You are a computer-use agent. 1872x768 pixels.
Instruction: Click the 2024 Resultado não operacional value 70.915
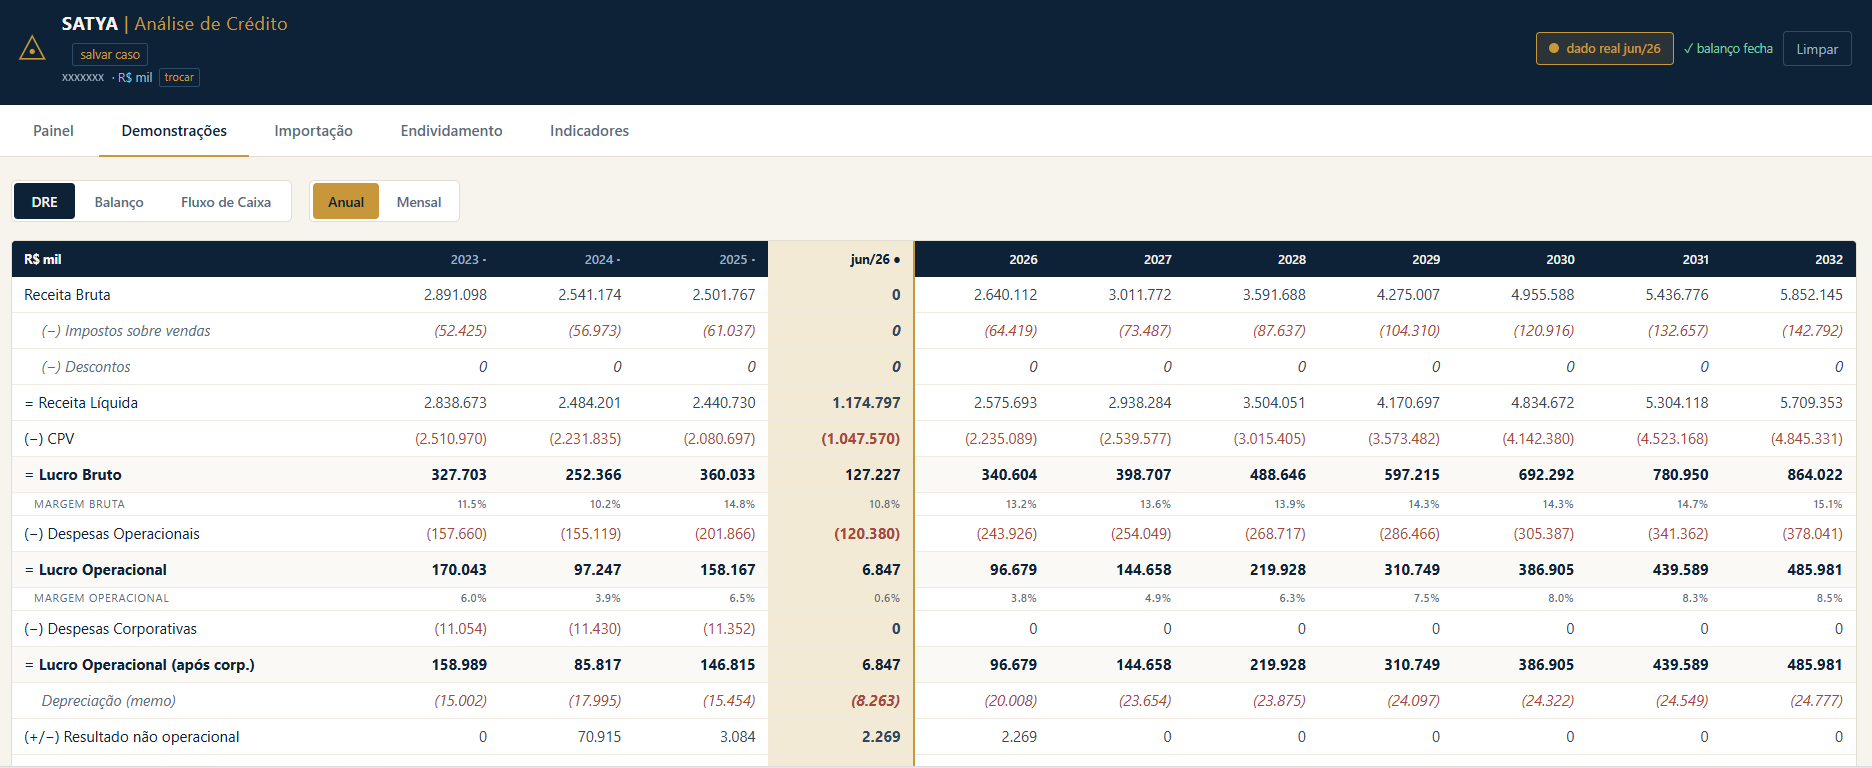[x=599, y=737]
